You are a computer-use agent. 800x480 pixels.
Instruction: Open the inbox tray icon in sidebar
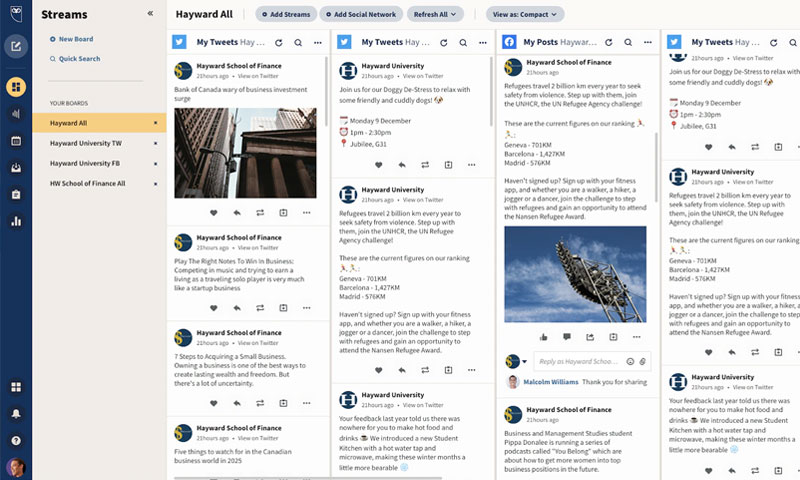[16, 168]
